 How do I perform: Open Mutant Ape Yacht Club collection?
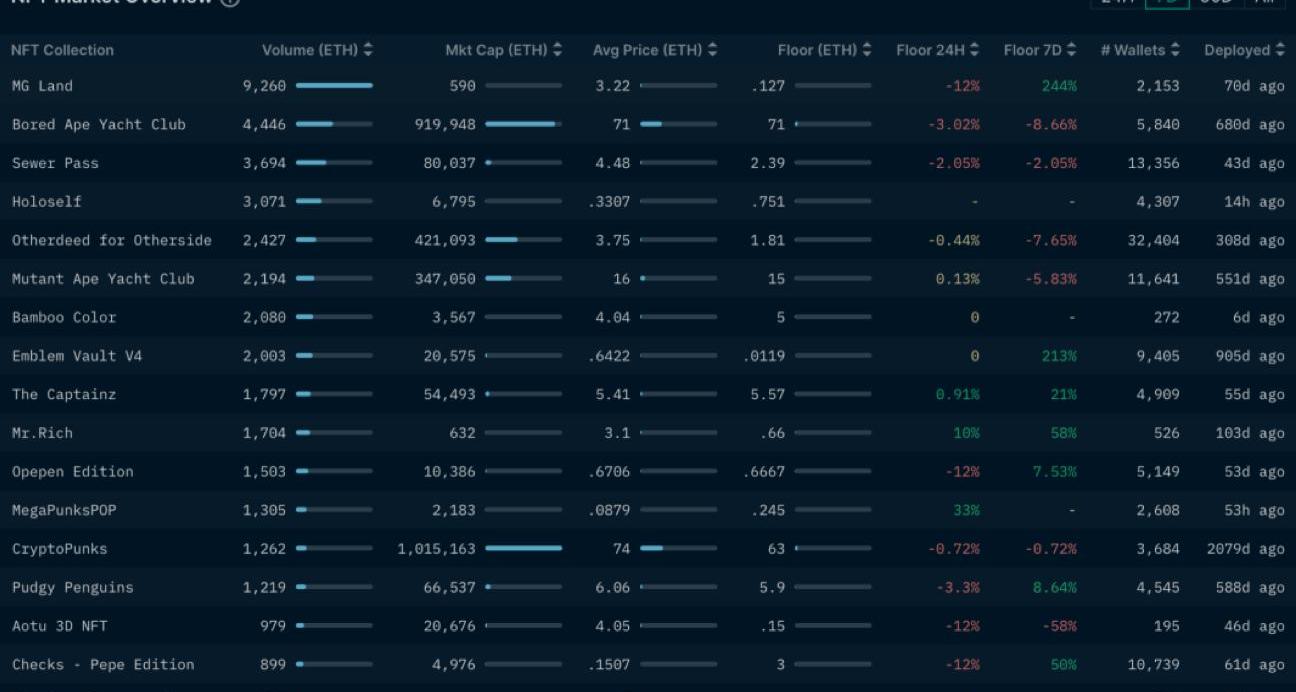(x=103, y=279)
